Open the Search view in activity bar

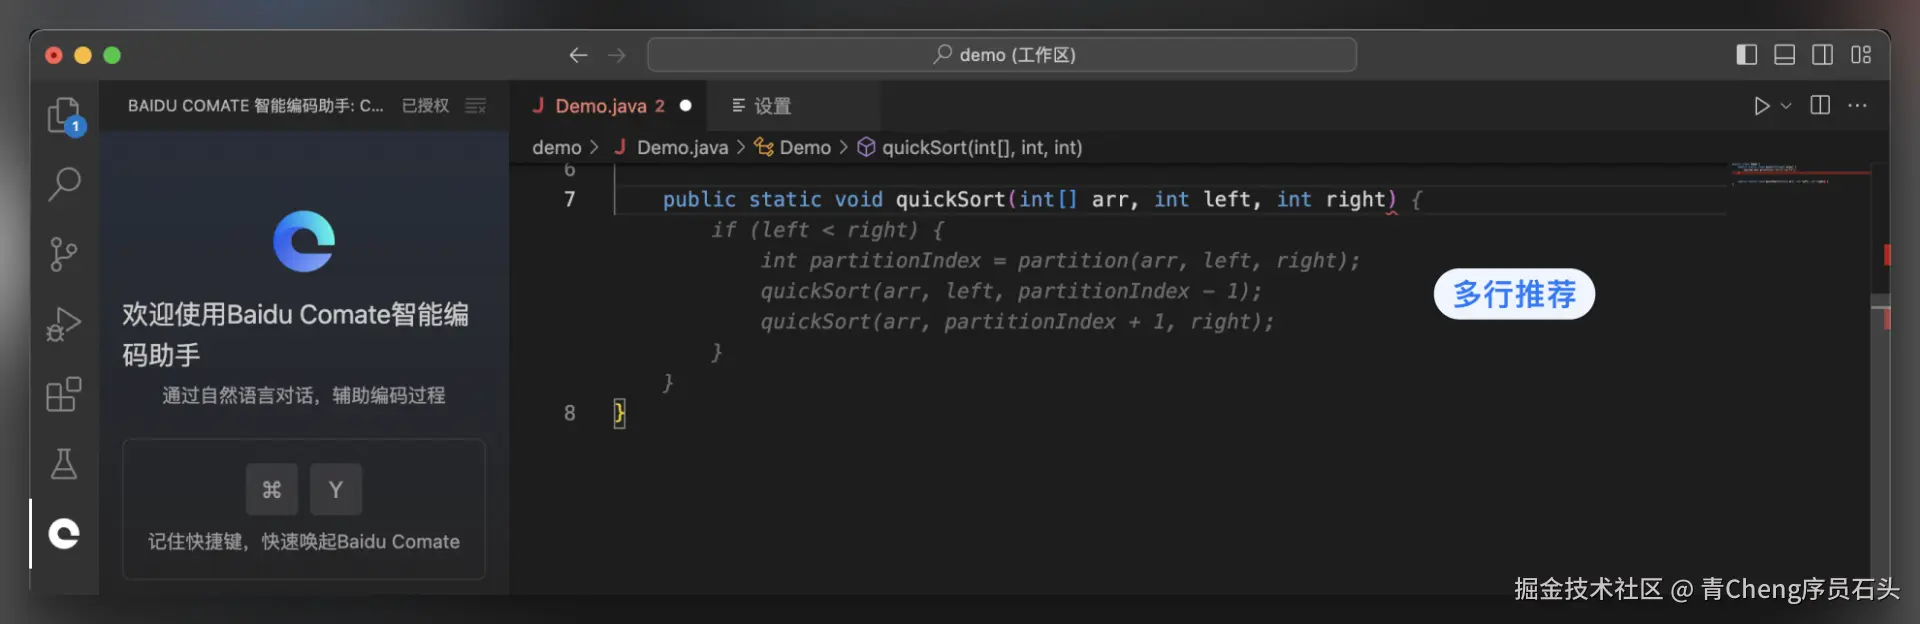(65, 184)
